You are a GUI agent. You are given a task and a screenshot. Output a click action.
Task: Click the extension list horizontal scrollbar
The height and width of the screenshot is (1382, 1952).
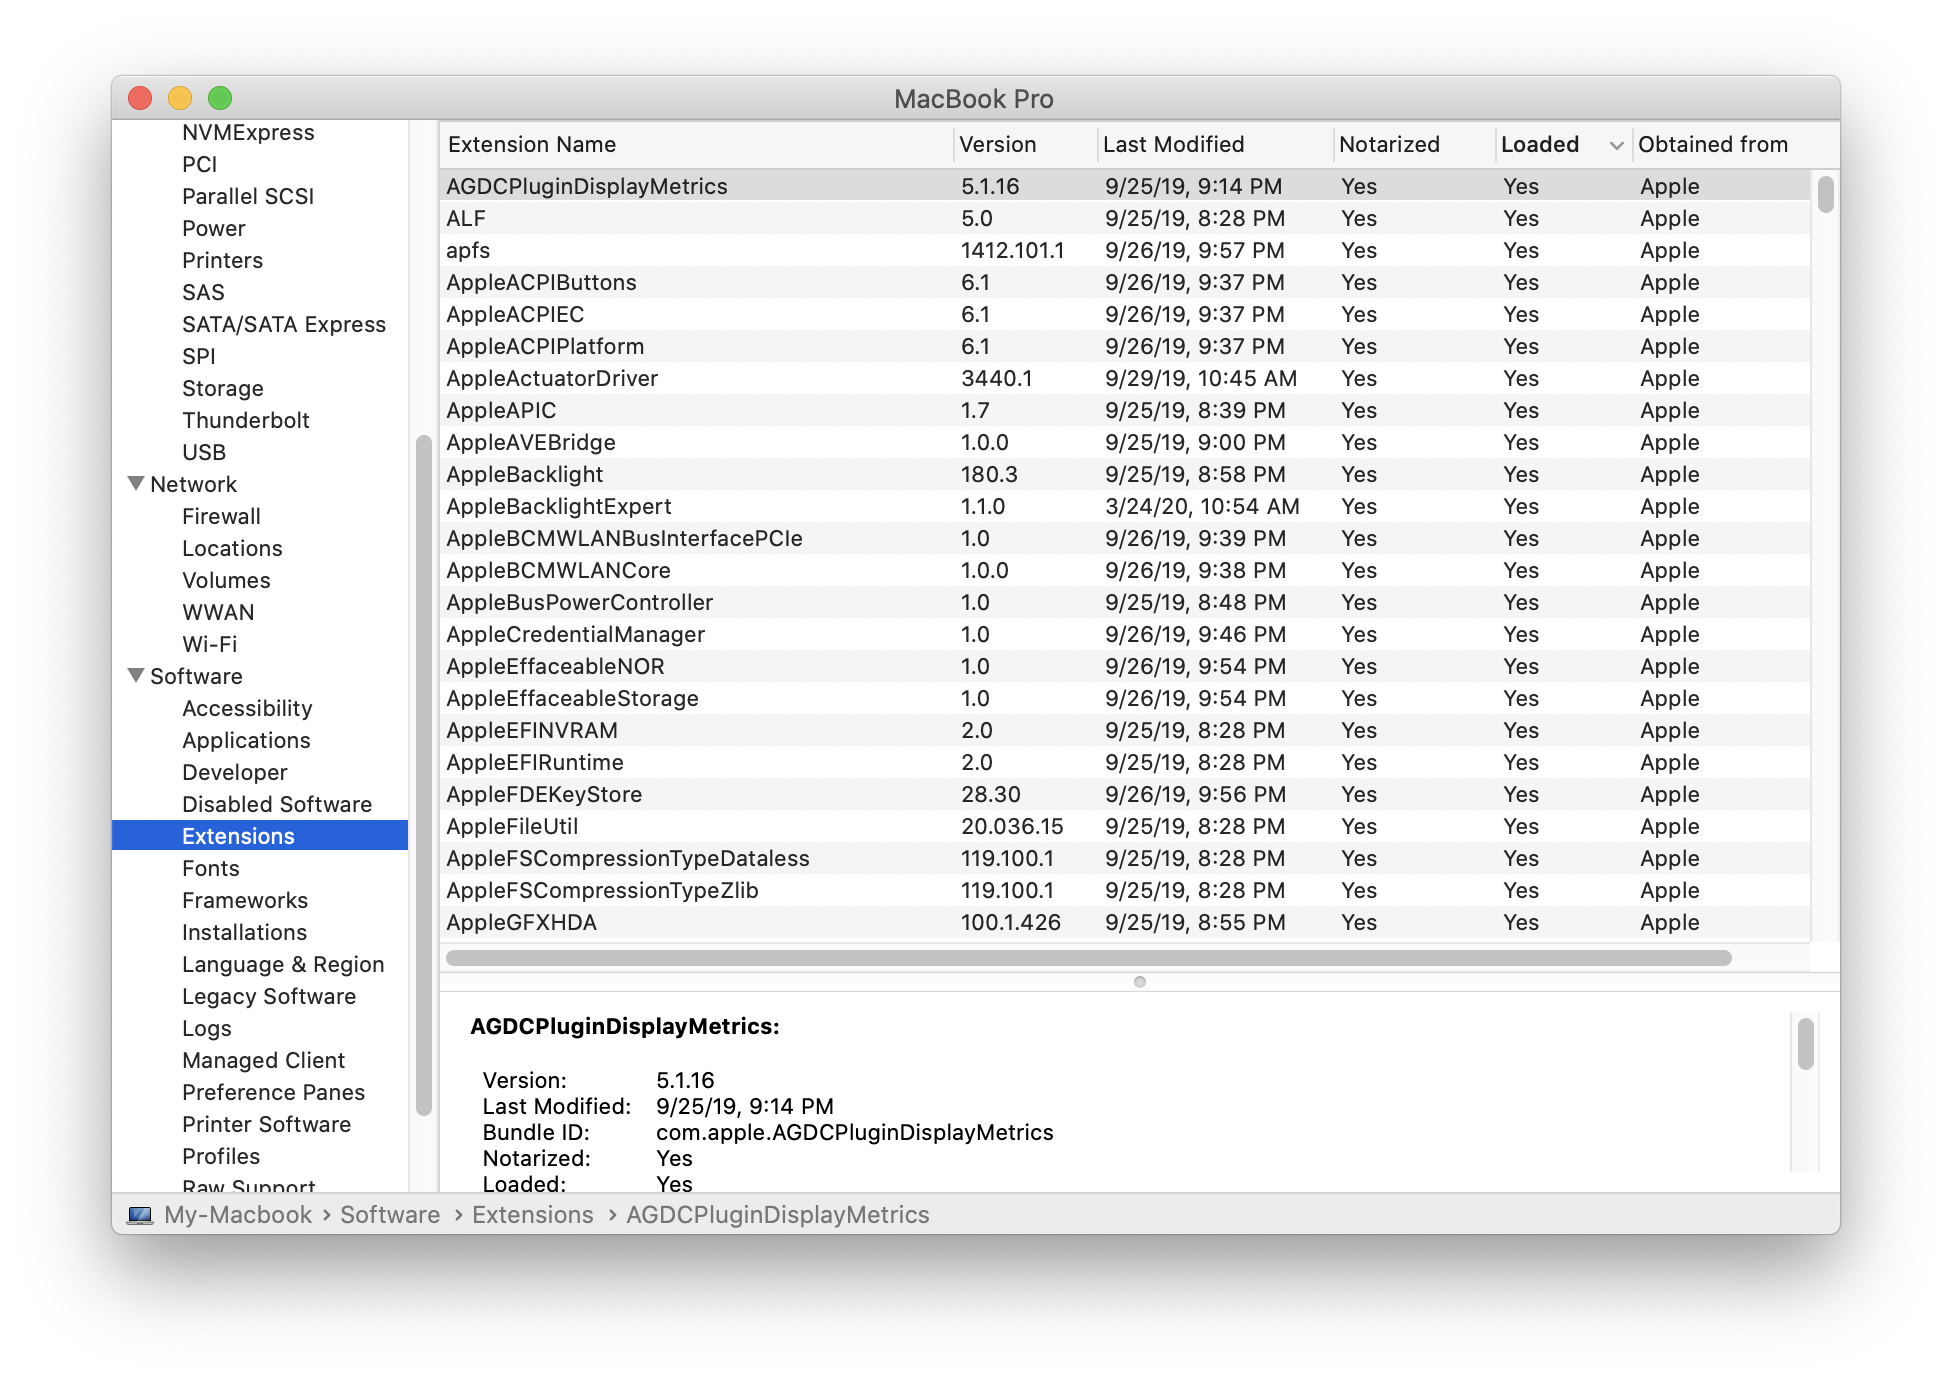tap(1088, 958)
